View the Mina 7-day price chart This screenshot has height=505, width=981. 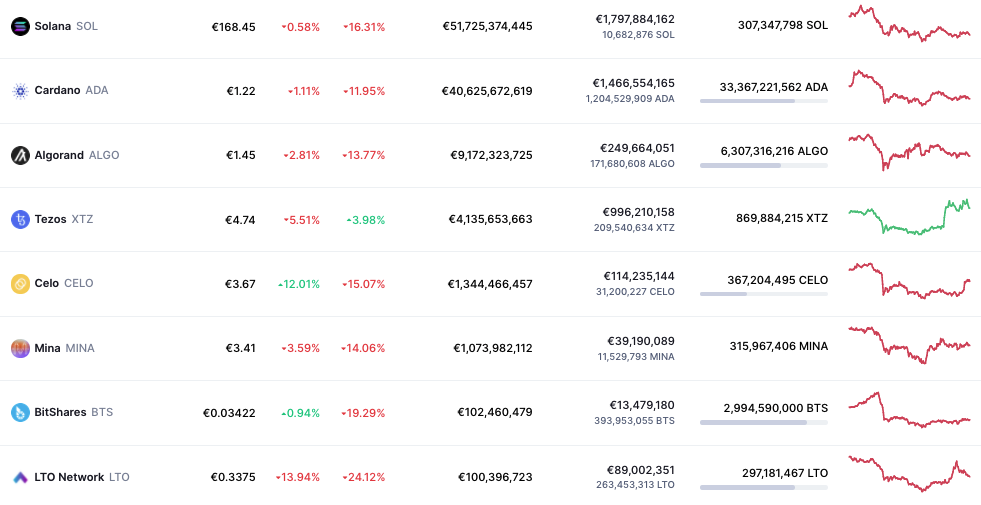(909, 345)
